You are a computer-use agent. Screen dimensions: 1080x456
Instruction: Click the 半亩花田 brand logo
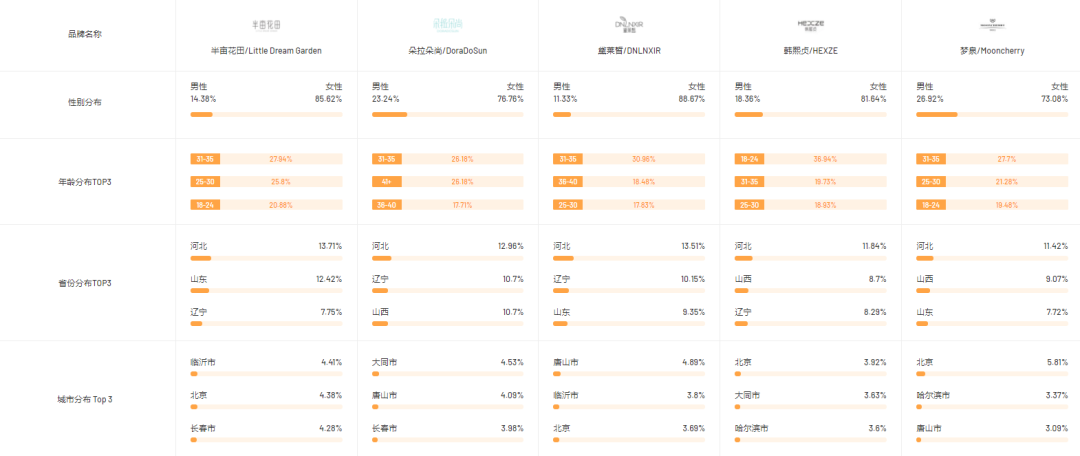(x=266, y=24)
